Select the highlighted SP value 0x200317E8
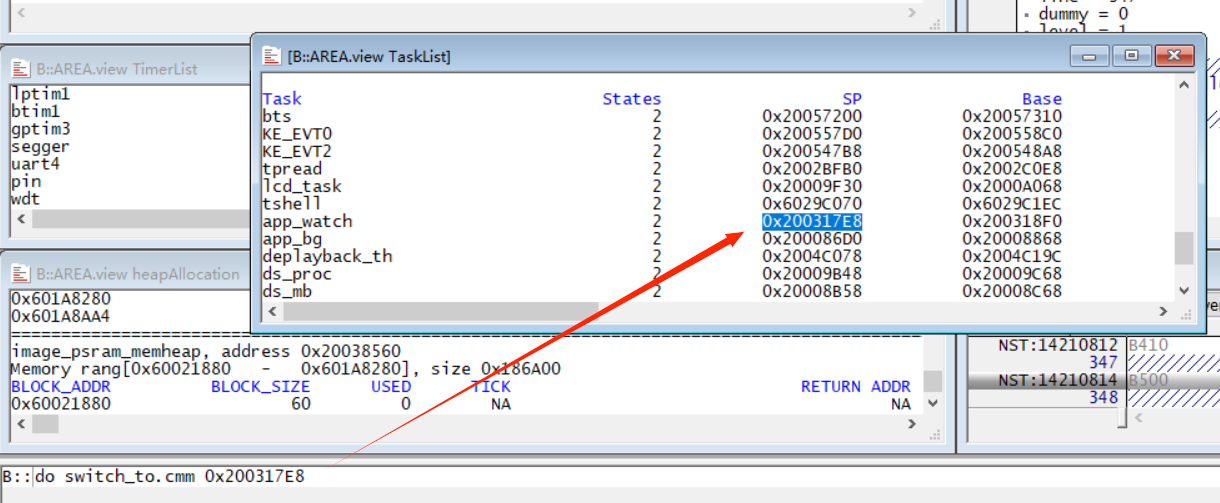The image size is (1220, 503). pyautogui.click(x=812, y=221)
